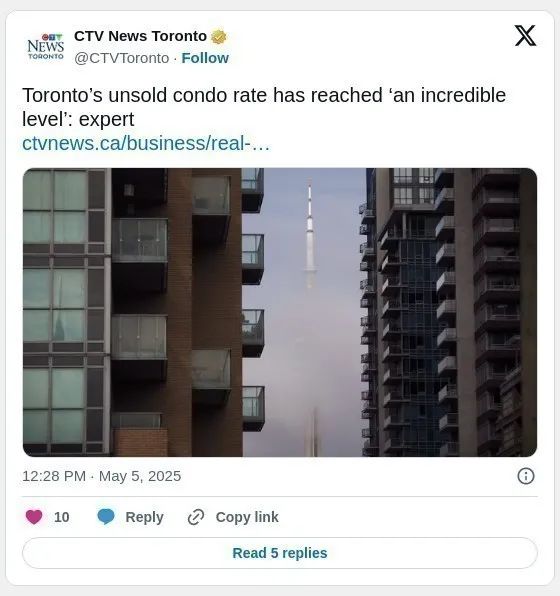Click the heart icon to like the post
The height and width of the screenshot is (596, 560).
34,517
